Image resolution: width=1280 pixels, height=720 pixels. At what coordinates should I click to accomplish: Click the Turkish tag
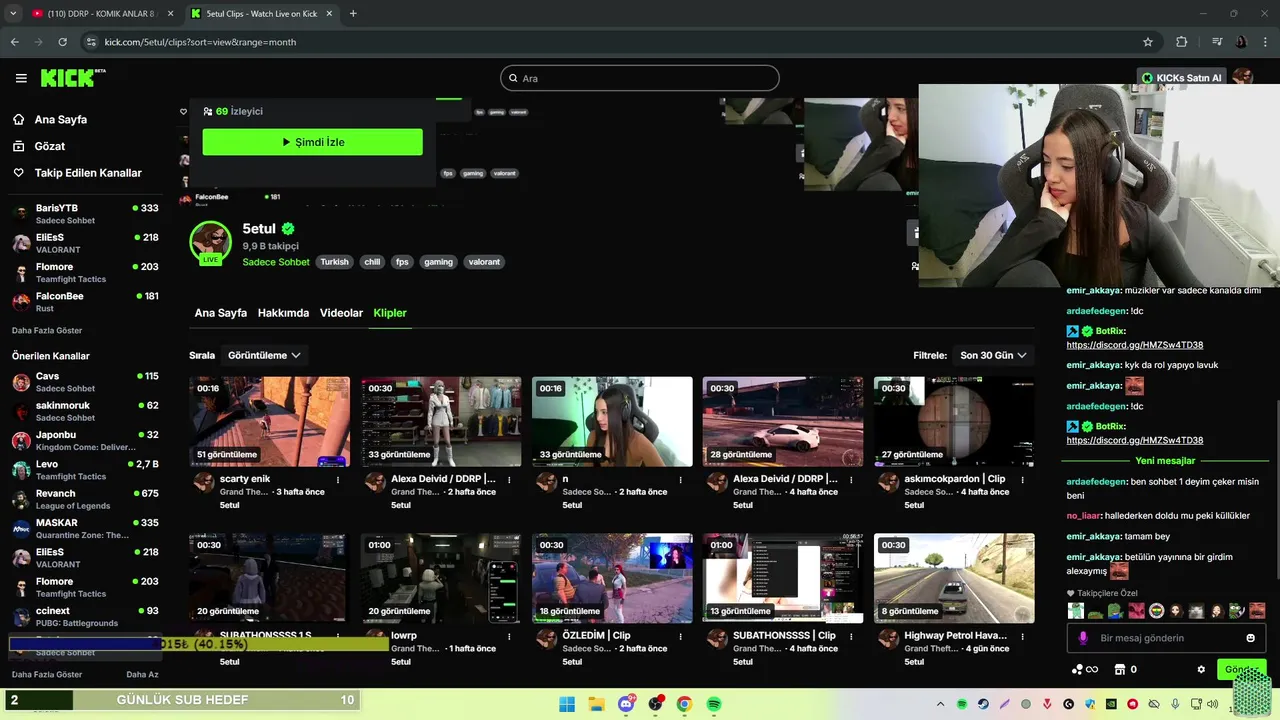click(x=334, y=262)
